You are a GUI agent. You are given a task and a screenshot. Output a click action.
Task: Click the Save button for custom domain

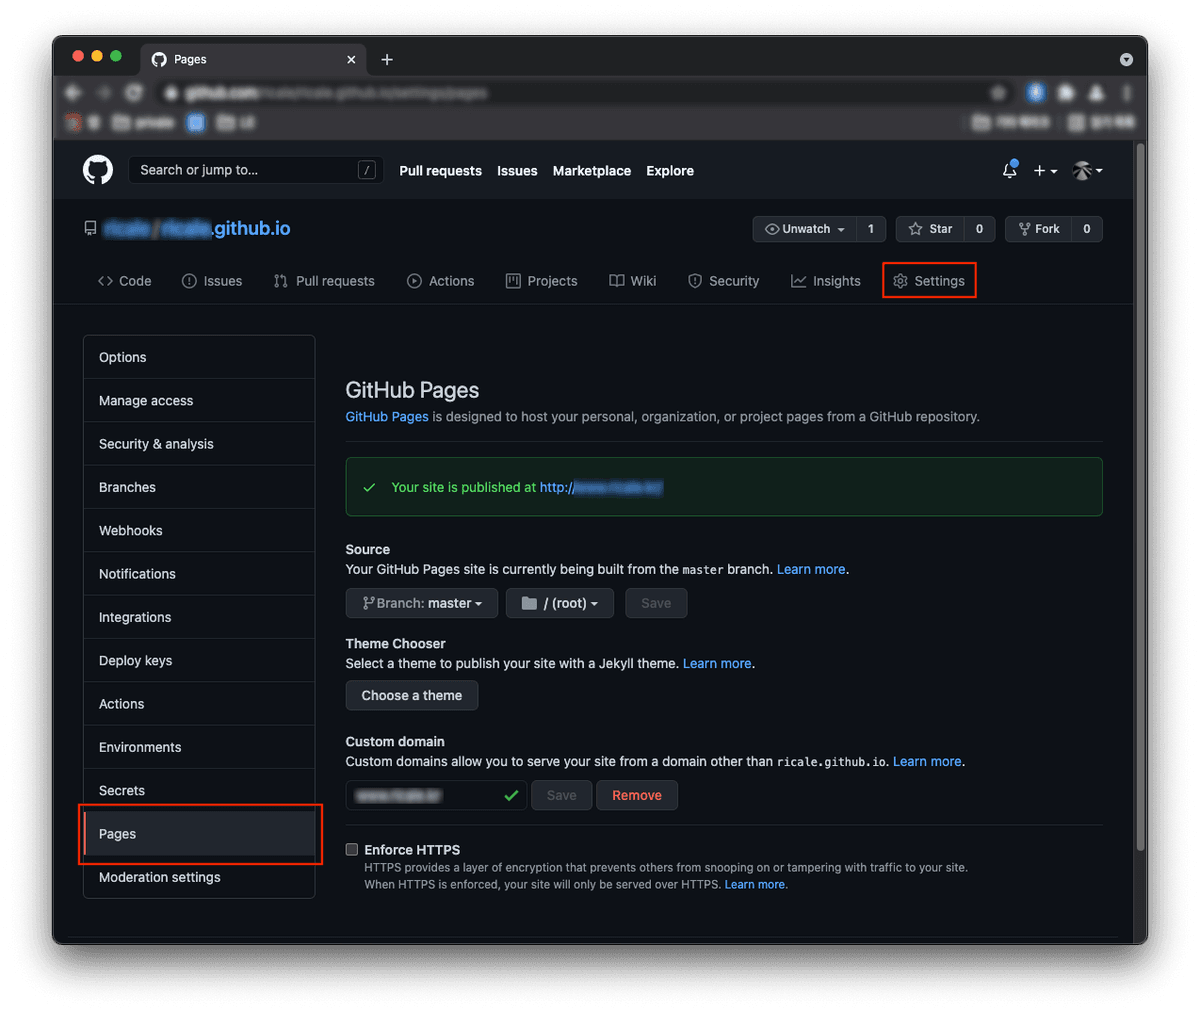pos(561,795)
